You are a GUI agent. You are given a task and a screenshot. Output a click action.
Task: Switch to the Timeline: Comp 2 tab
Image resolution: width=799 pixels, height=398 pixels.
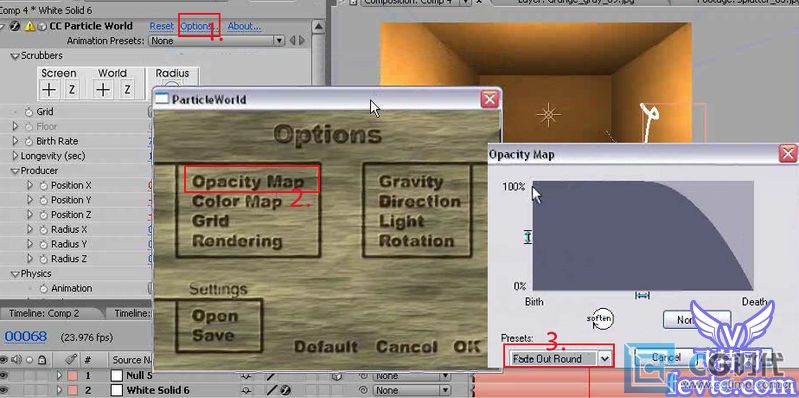point(44,313)
